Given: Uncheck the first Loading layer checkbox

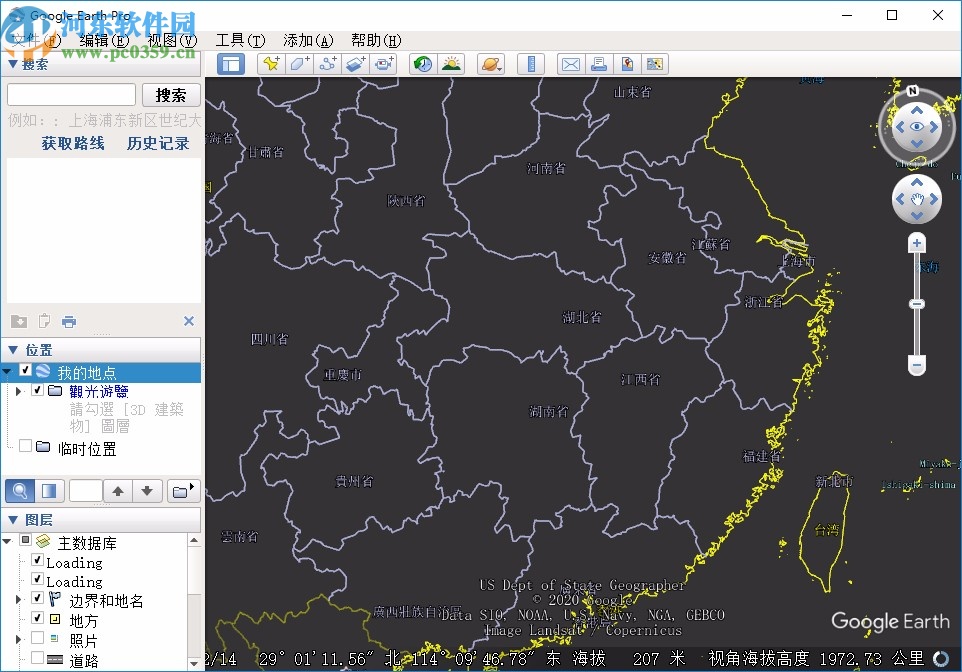Looking at the screenshot, I should coord(37,560).
